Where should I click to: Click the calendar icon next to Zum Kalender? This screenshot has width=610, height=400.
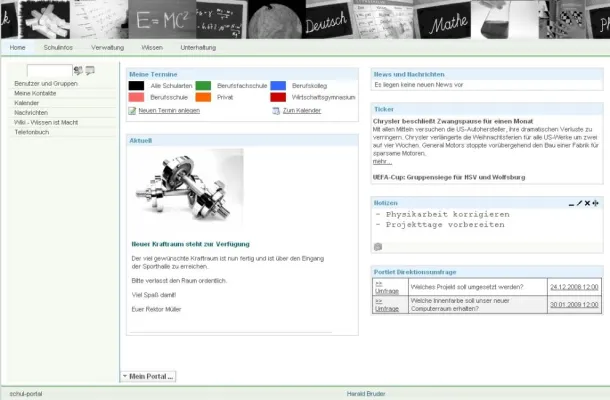(x=276, y=111)
